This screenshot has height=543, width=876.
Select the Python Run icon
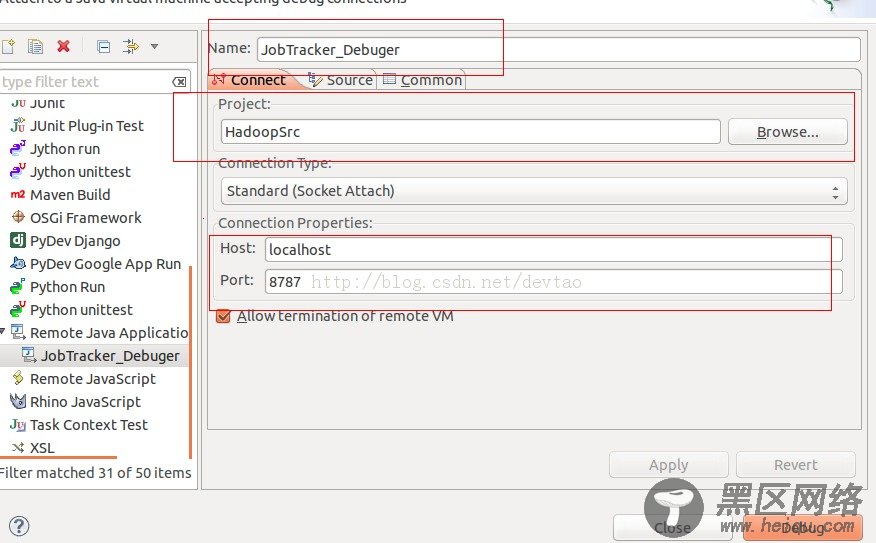coord(18,286)
